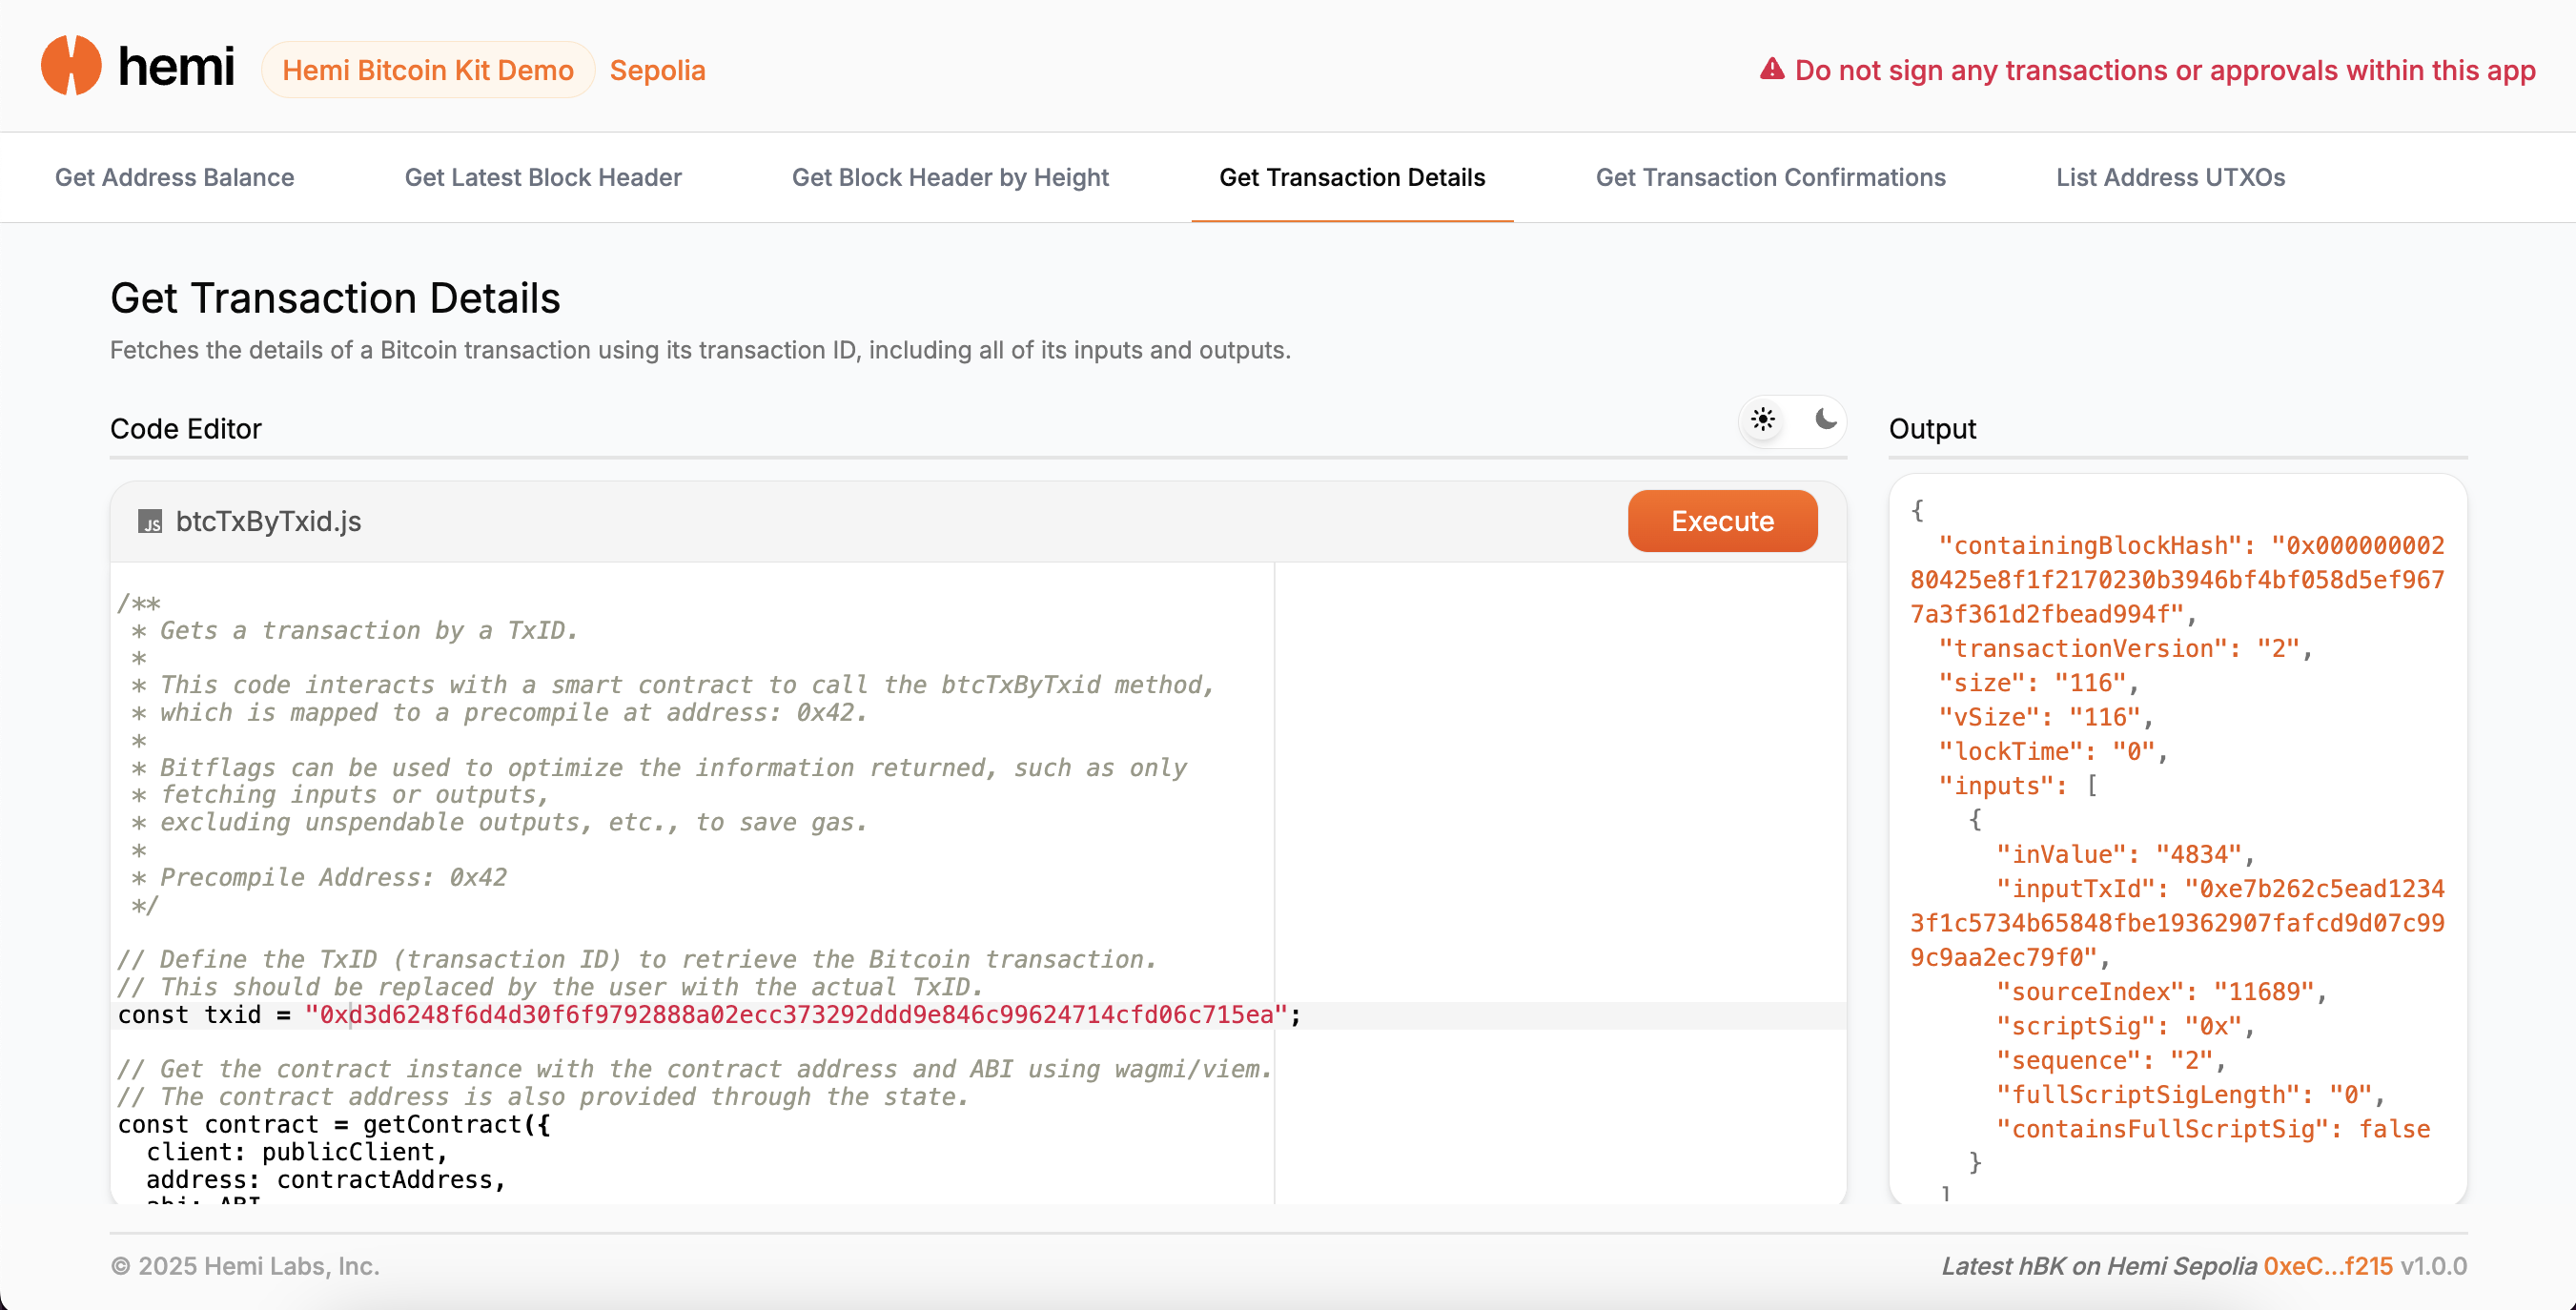2576x1310 pixels.
Task: Click the btcTxByTxid.js filename header
Action: (268, 522)
